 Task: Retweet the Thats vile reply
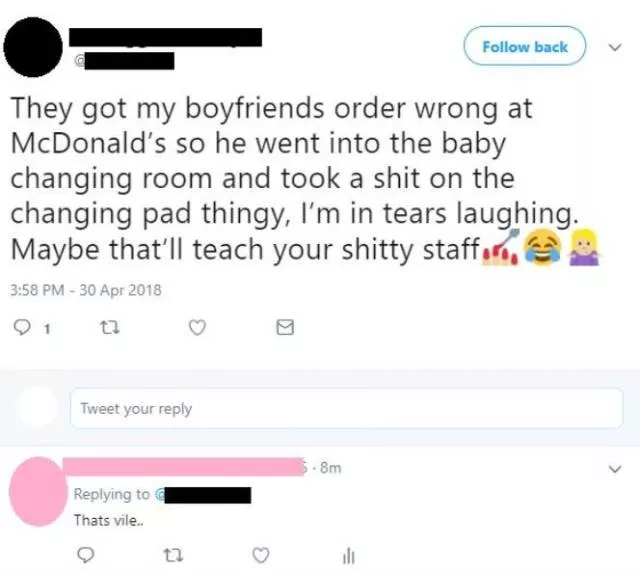(173, 555)
